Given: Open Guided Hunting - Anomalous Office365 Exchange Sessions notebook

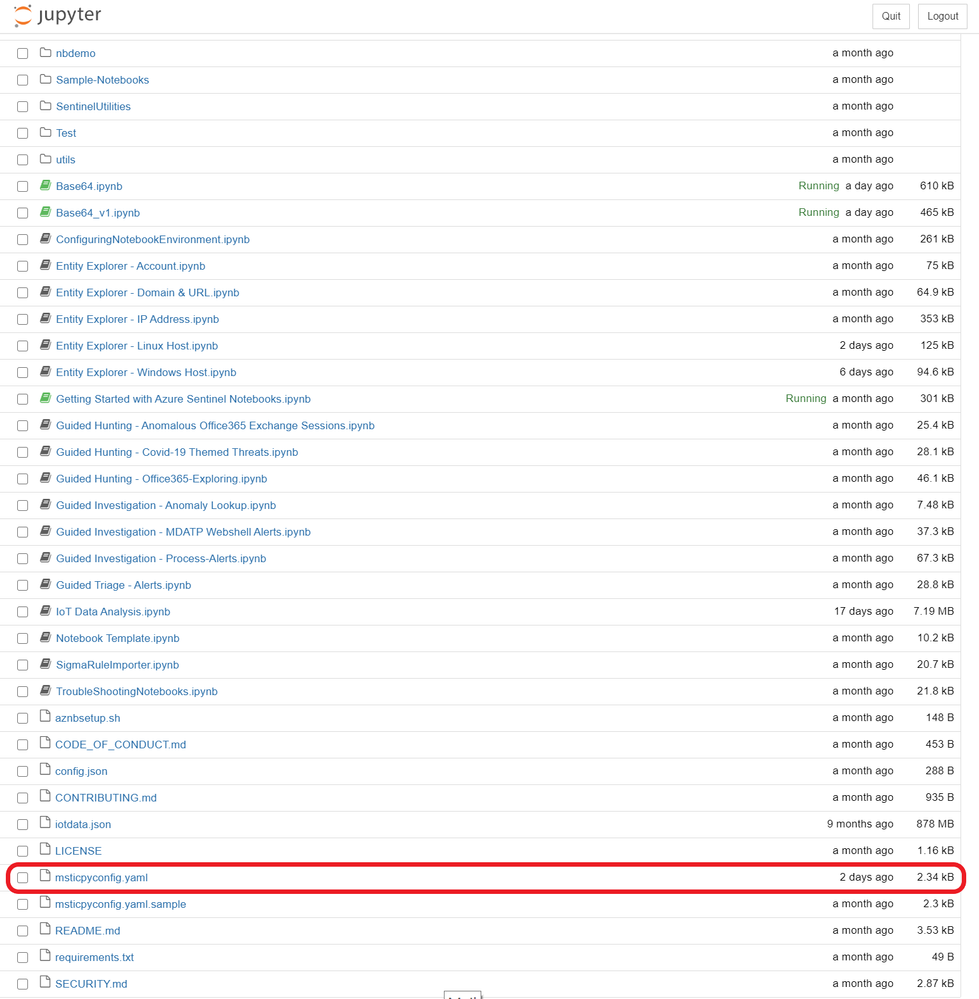Looking at the screenshot, I should (x=215, y=426).
